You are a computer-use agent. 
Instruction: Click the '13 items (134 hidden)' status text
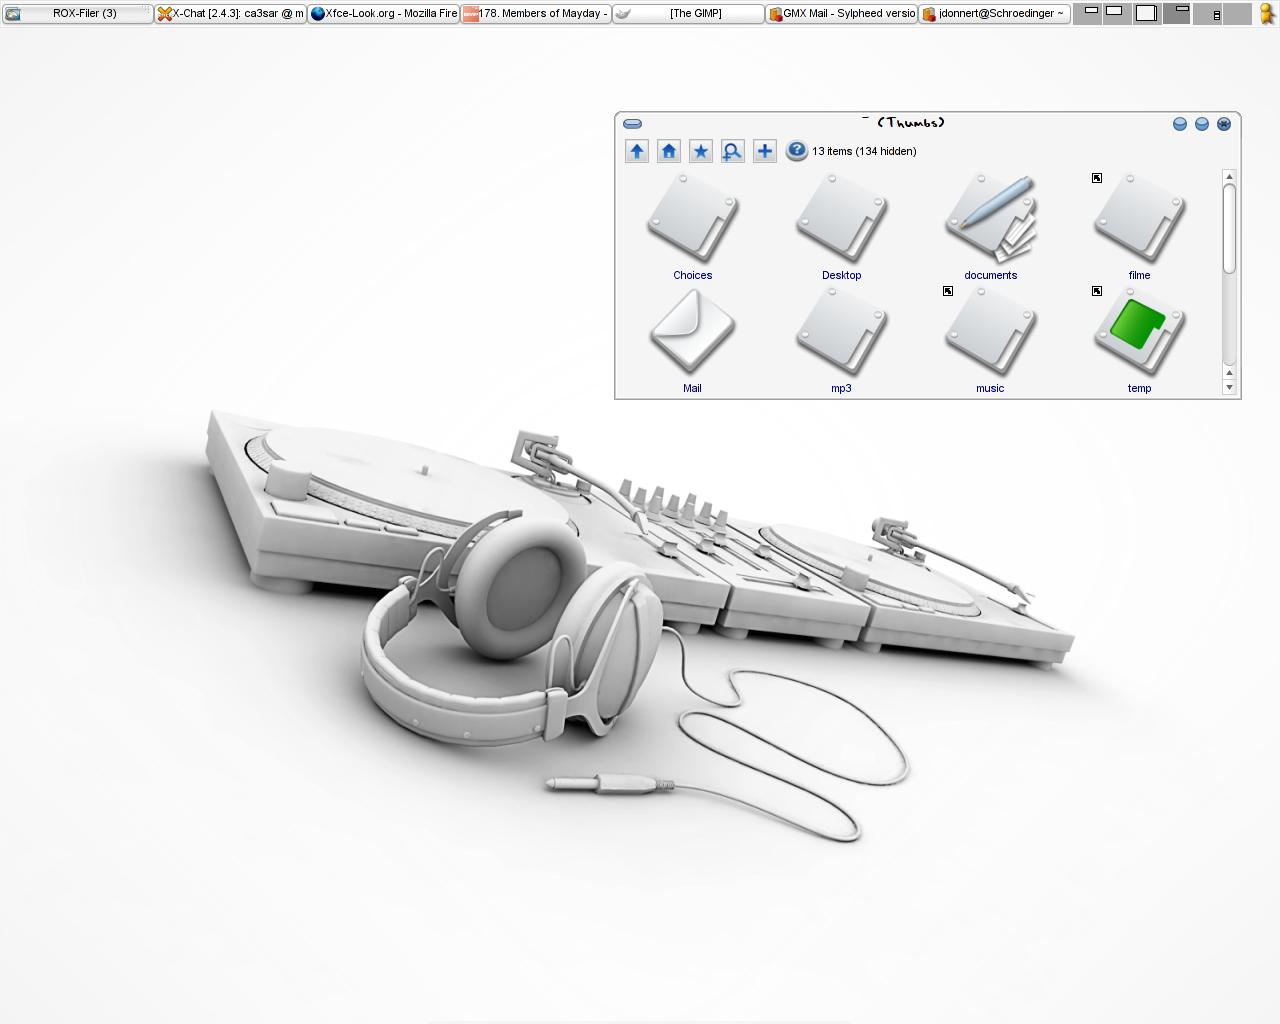864,151
